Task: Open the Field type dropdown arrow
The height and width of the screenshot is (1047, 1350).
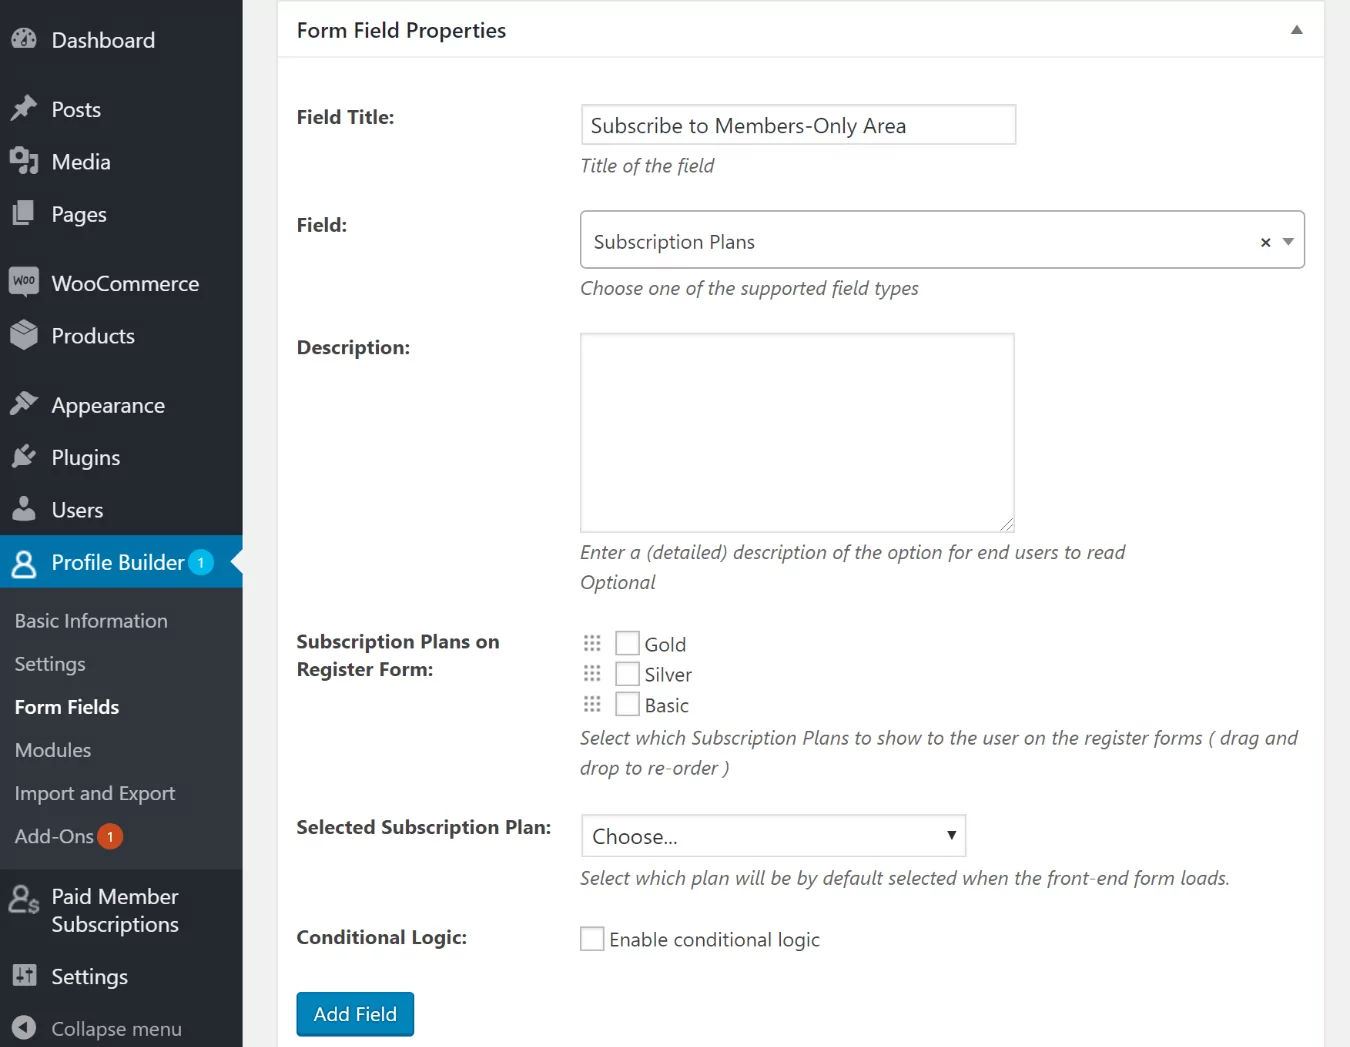Action: pos(1288,241)
